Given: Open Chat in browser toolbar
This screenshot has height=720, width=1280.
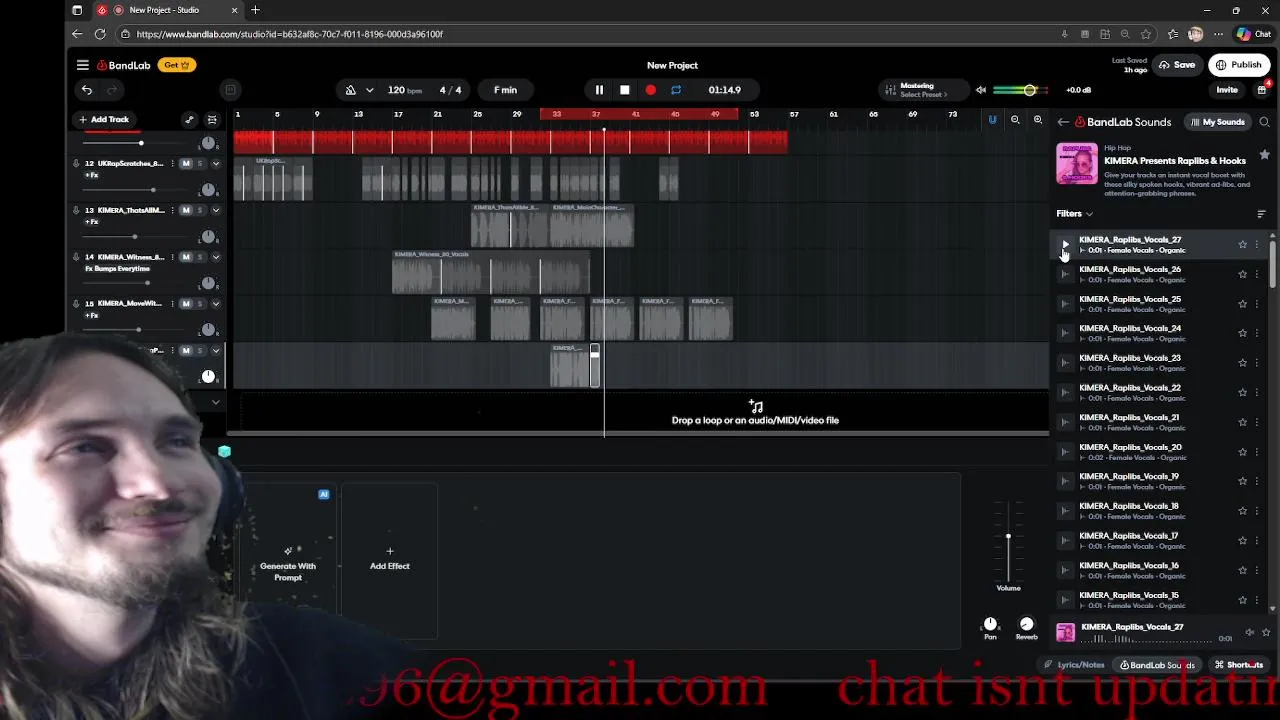Looking at the screenshot, I should [1254, 34].
